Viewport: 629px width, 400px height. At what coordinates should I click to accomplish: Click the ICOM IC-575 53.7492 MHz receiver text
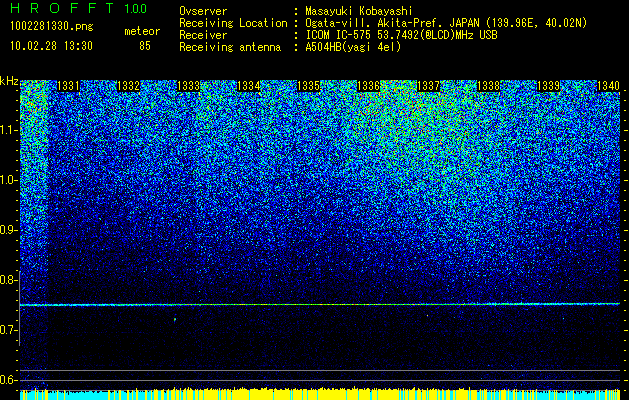pyautogui.click(x=401, y=35)
